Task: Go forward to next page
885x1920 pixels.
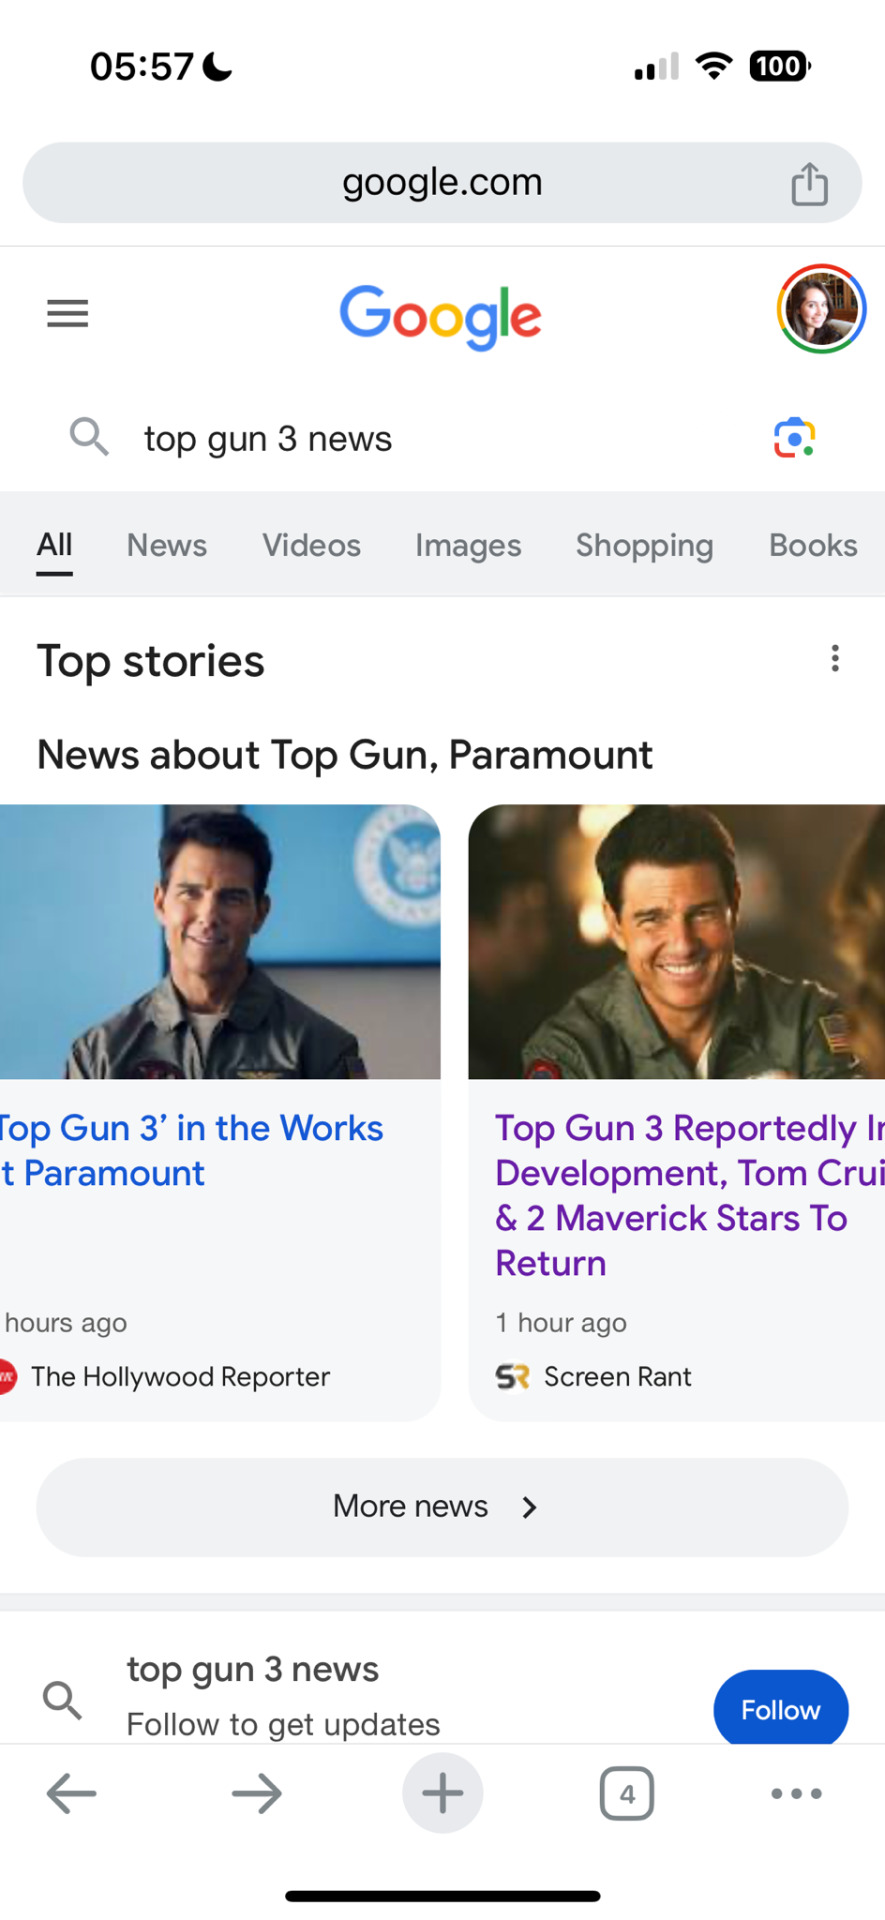Action: click(x=257, y=1793)
